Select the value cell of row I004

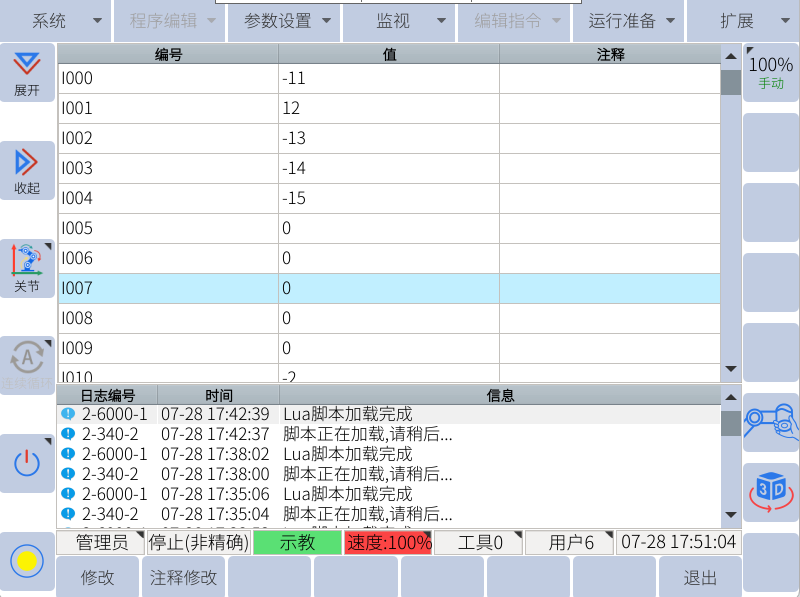pos(388,199)
